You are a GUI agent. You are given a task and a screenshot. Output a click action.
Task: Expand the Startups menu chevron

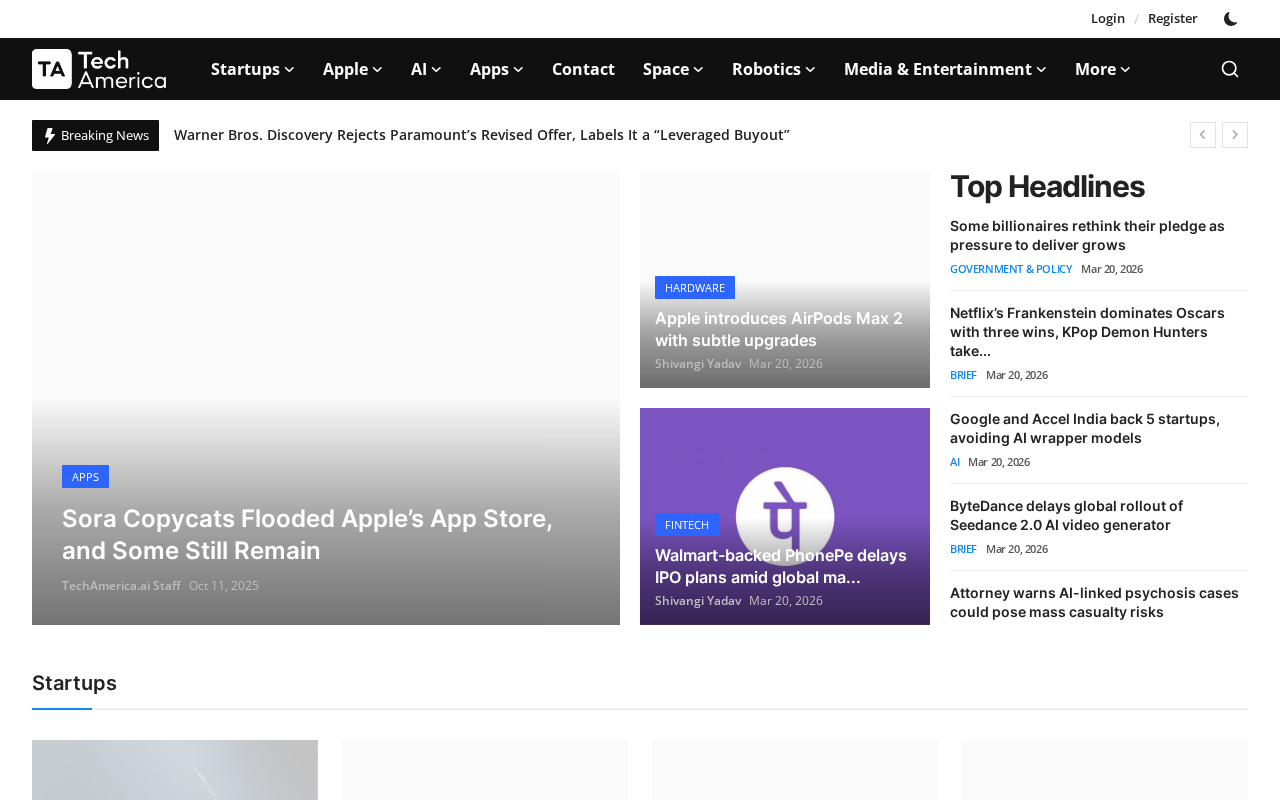(x=290, y=69)
